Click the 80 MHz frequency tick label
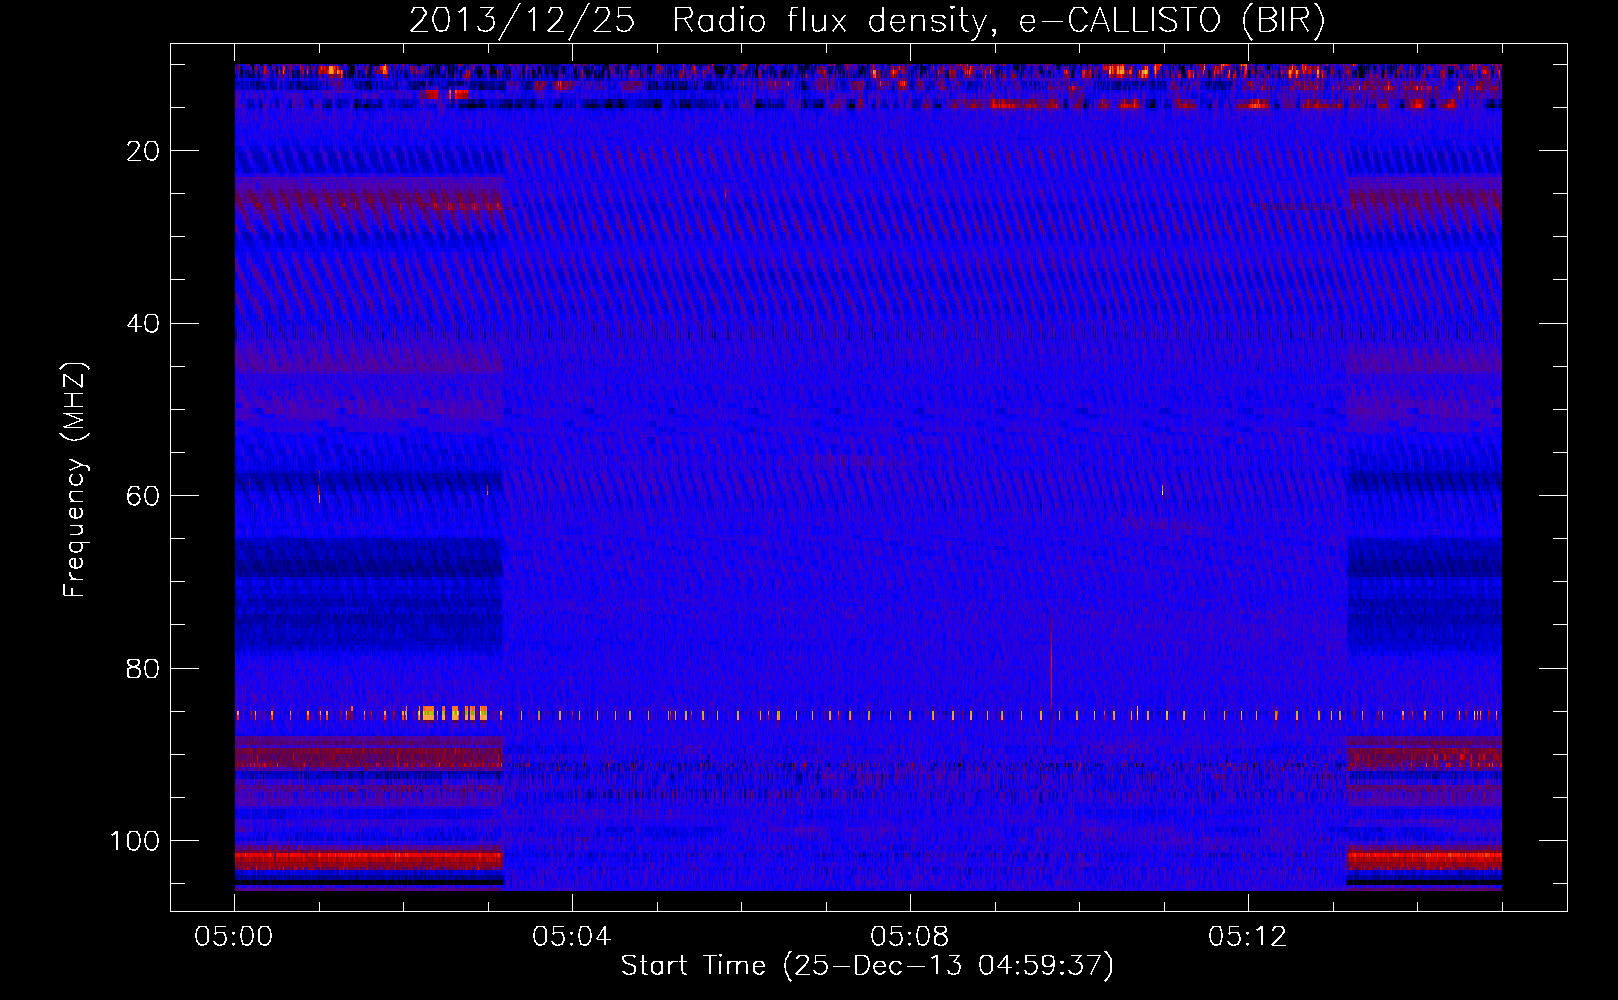The height and width of the screenshot is (1000, 1618). pyautogui.click(x=144, y=668)
